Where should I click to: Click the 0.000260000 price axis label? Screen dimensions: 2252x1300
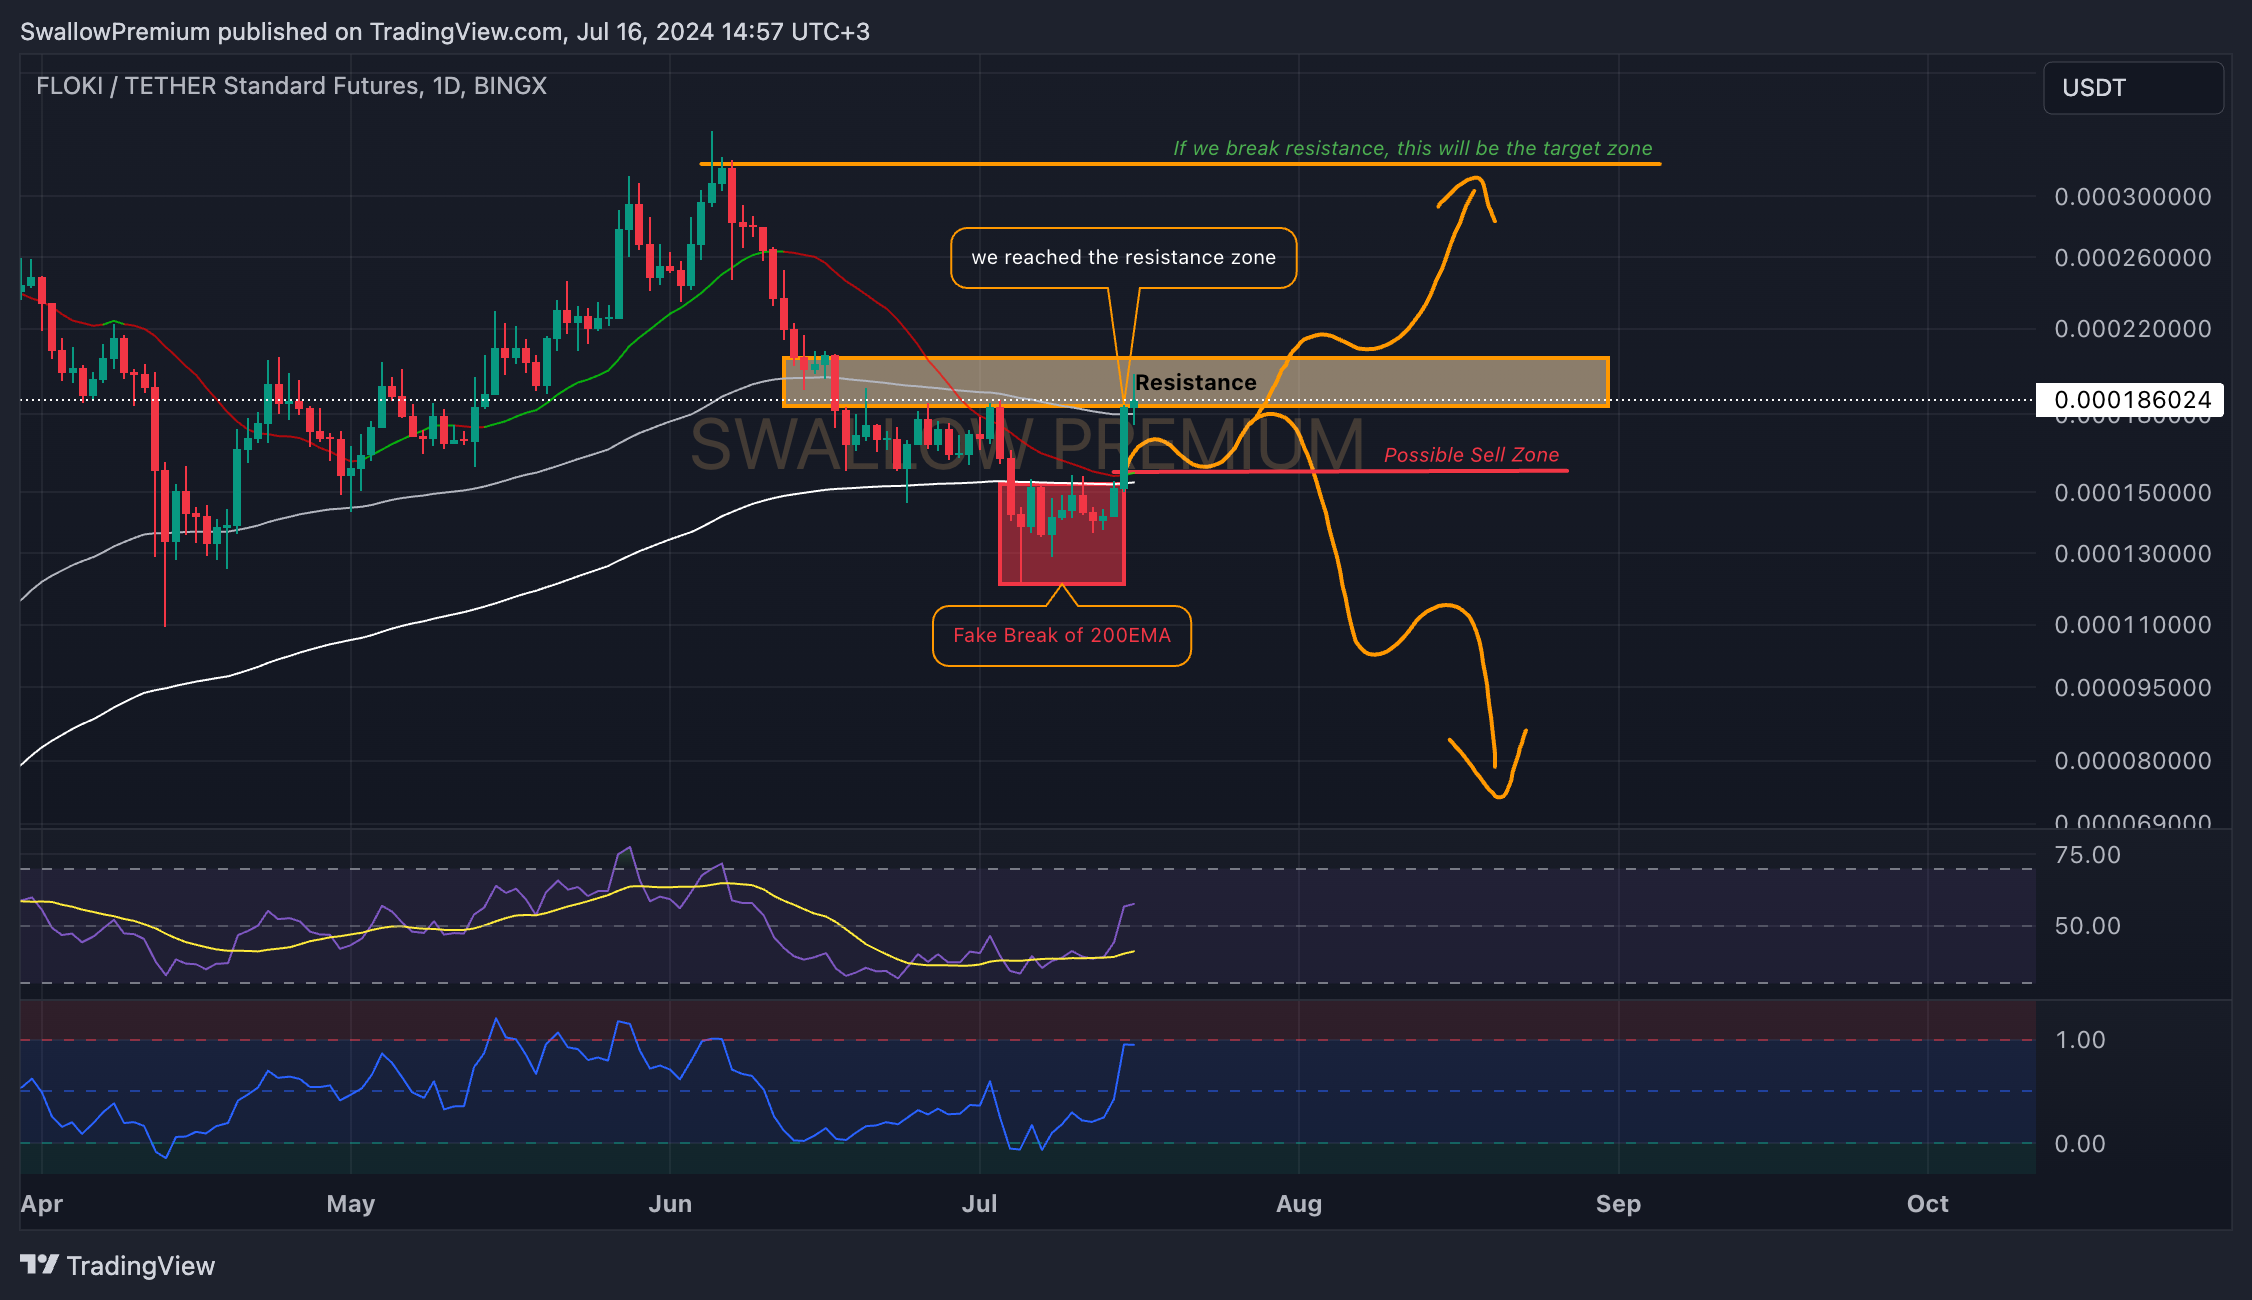(2133, 258)
